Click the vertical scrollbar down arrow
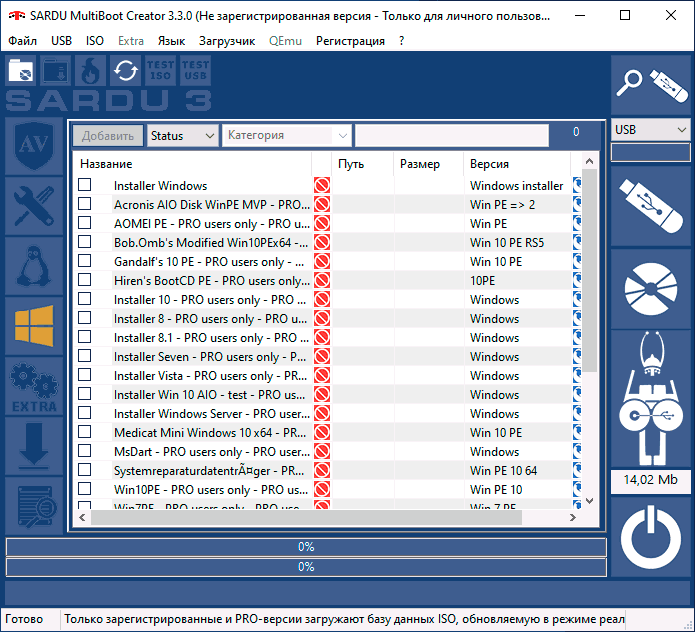Screen dimensions: 695x632 coord(589,499)
